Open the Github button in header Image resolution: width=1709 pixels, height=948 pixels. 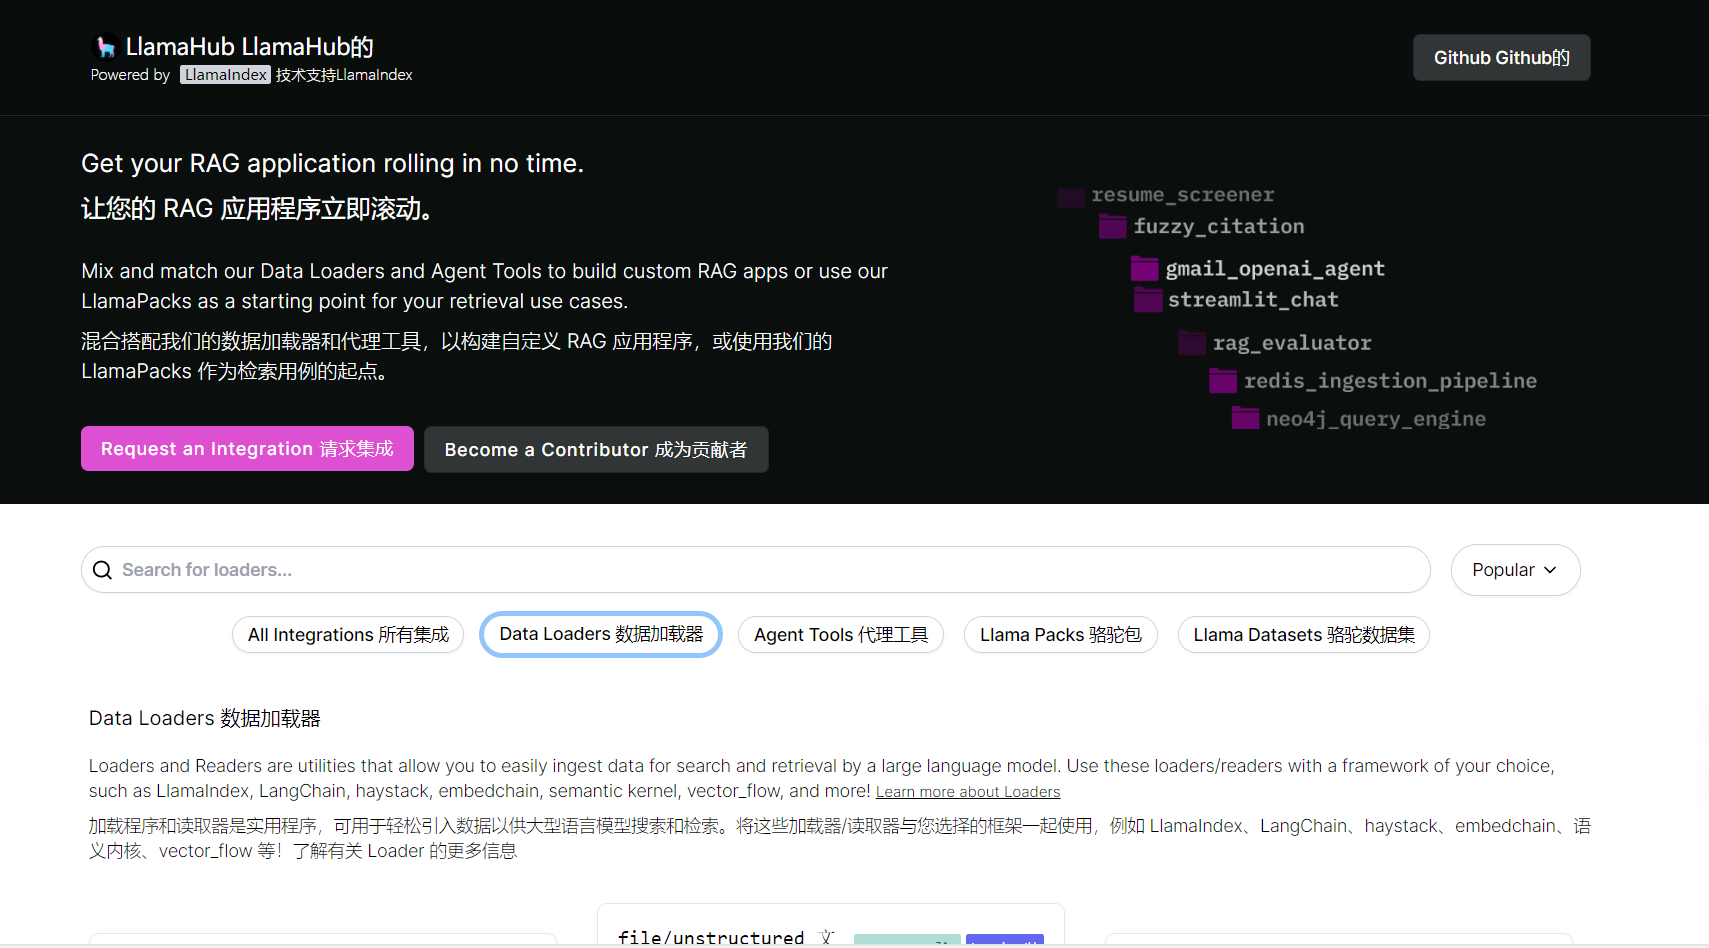(1501, 58)
